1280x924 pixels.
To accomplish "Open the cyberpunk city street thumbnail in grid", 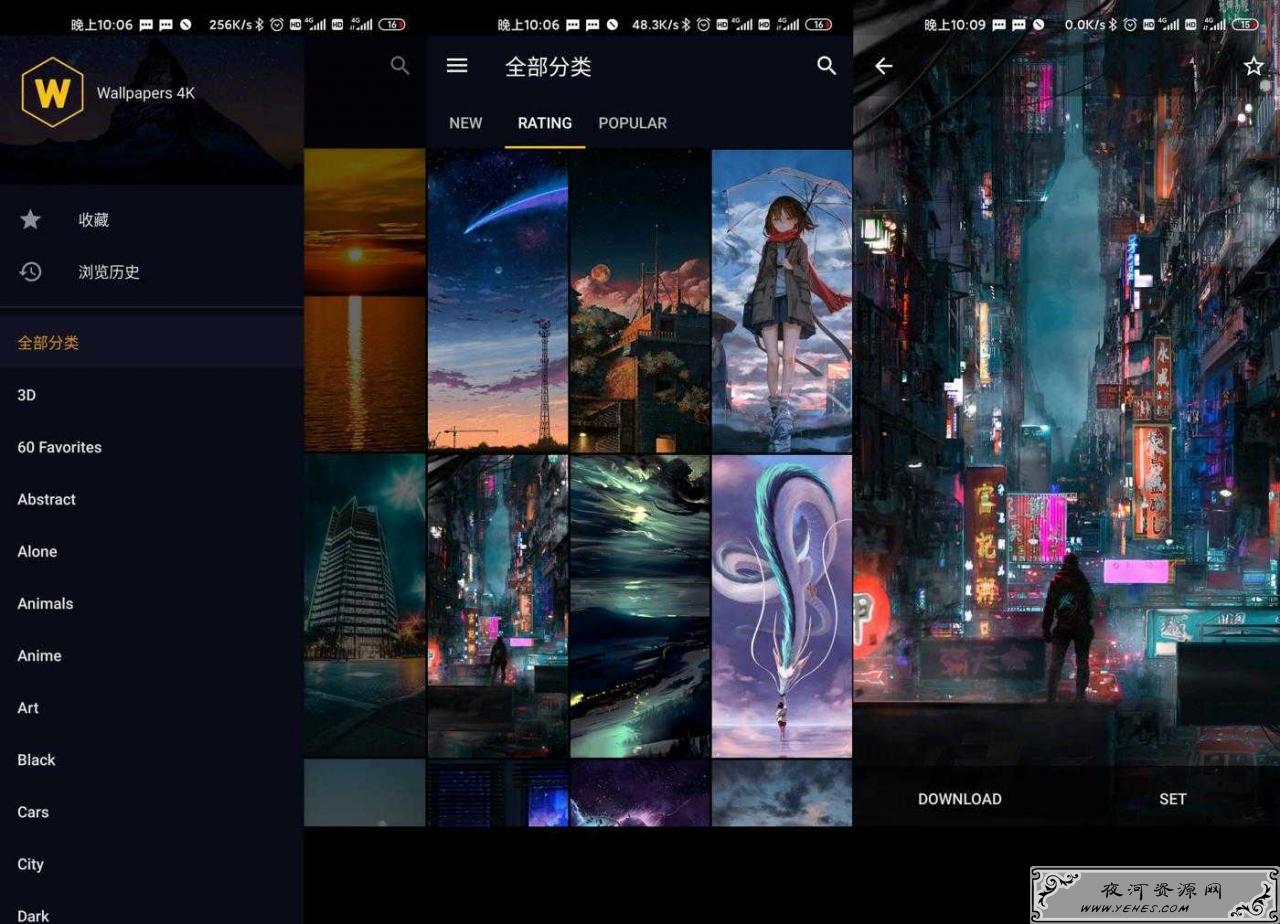I will [498, 606].
